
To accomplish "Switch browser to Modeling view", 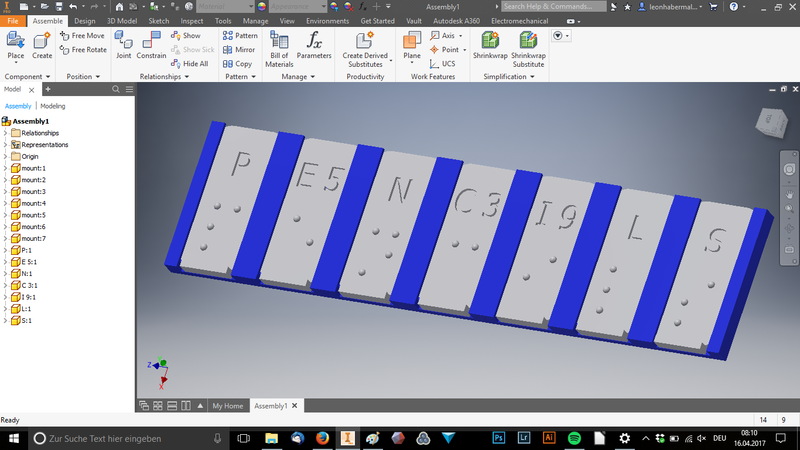I will tap(53, 105).
